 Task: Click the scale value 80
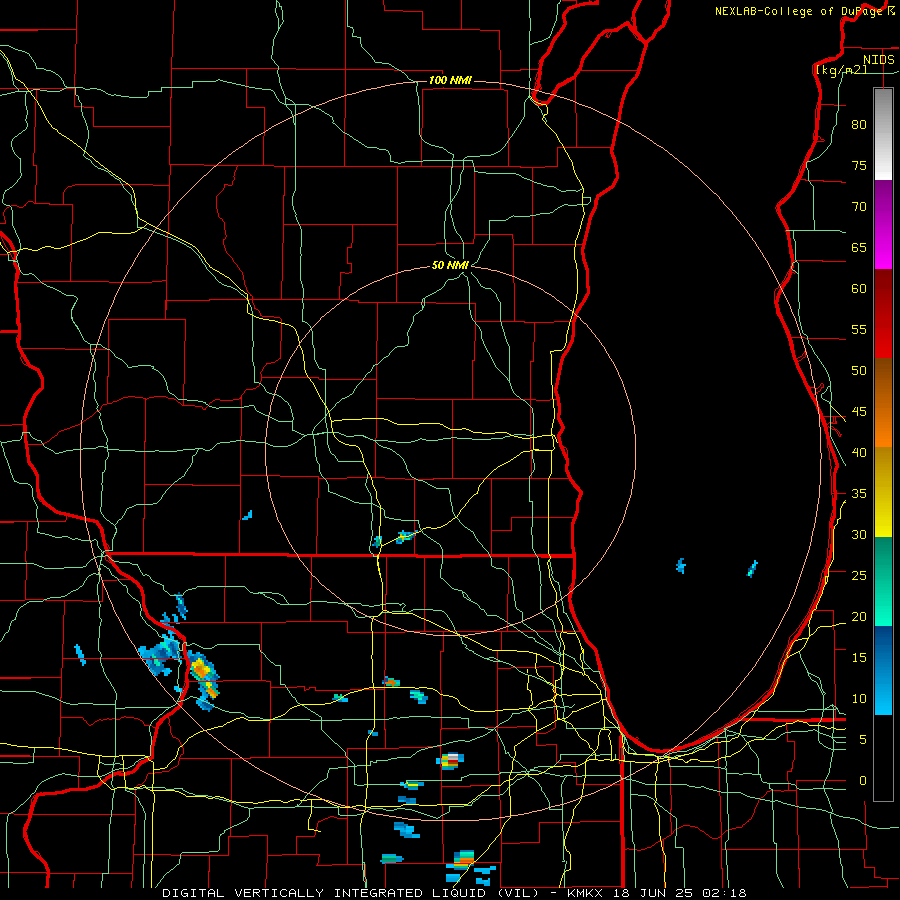[859, 125]
